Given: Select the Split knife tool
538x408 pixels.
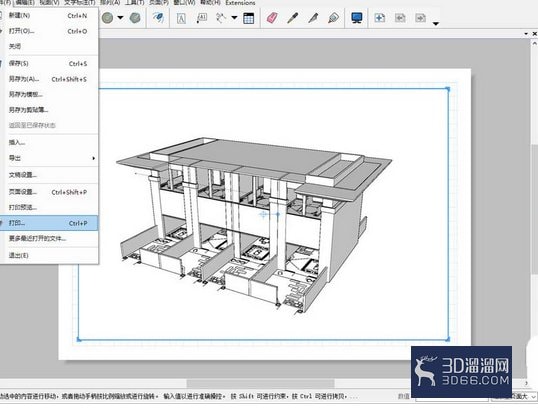Looking at the screenshot, I should (x=313, y=18).
